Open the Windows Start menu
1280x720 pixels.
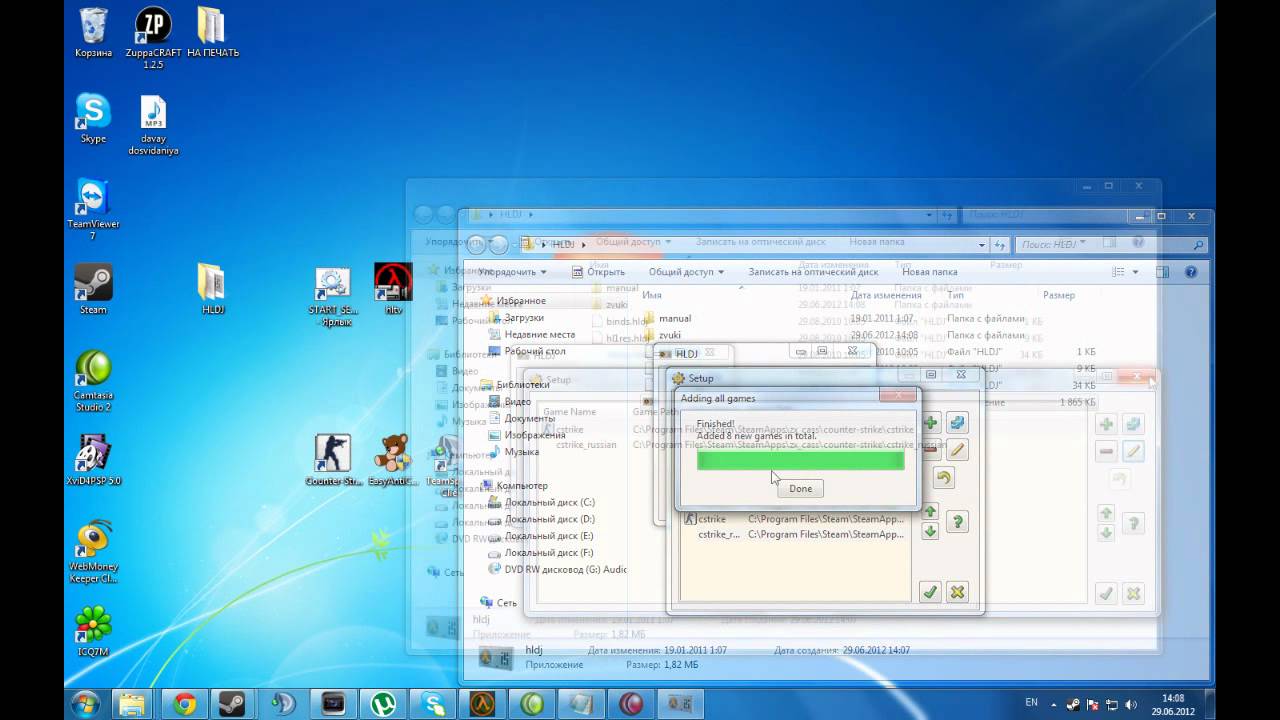pyautogui.click(x=86, y=703)
